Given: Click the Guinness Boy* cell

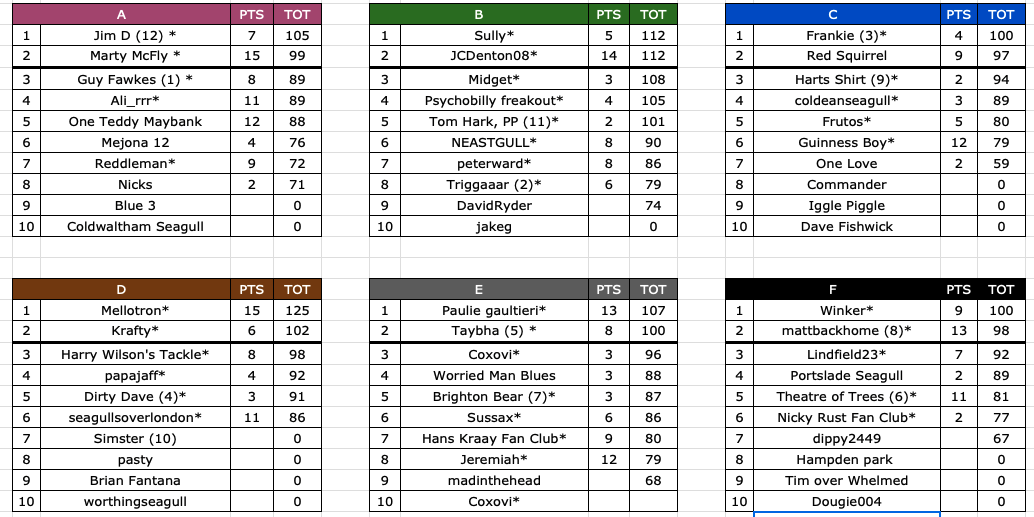Looking at the screenshot, I should (x=847, y=142).
